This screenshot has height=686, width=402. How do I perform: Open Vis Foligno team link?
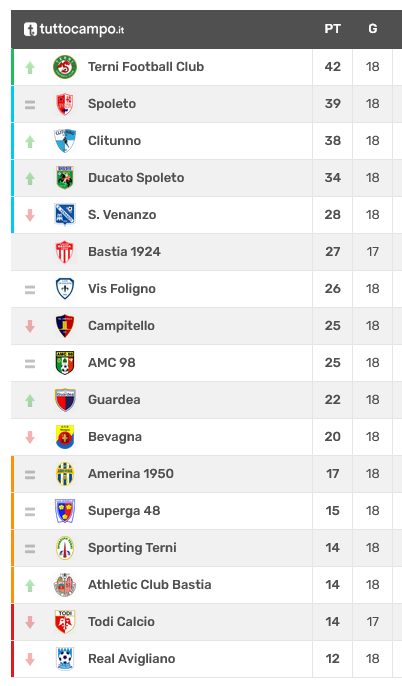coord(122,289)
